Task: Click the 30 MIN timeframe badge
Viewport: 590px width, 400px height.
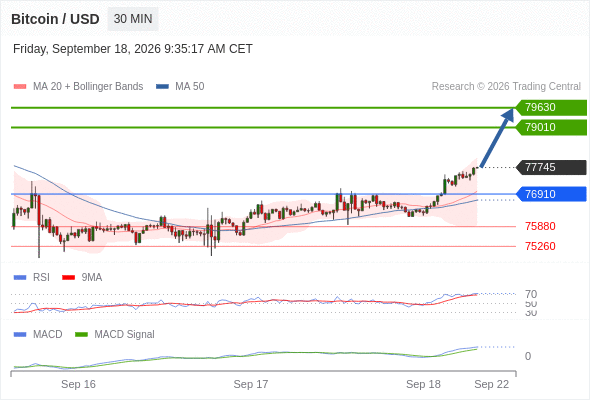Action: click(x=133, y=19)
